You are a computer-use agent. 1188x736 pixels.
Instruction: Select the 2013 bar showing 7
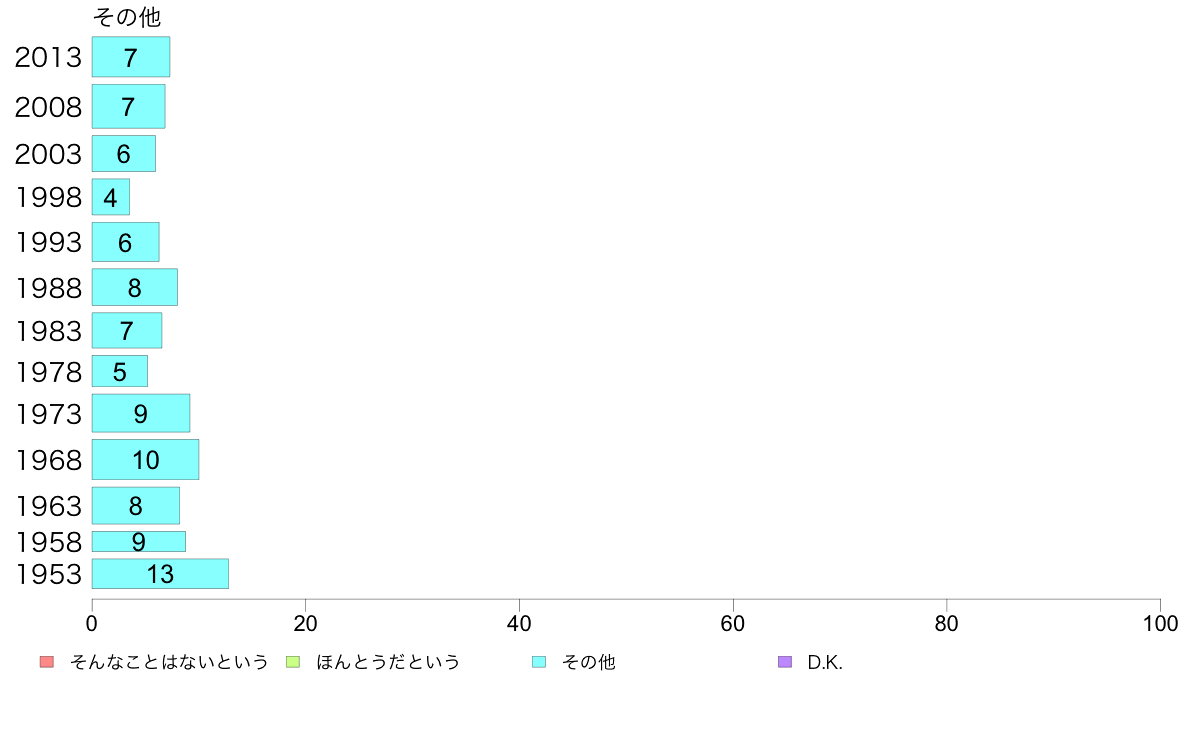131,57
